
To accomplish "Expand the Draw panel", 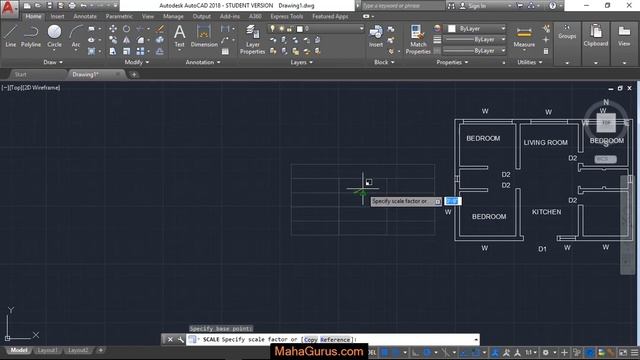I will tap(53, 62).
